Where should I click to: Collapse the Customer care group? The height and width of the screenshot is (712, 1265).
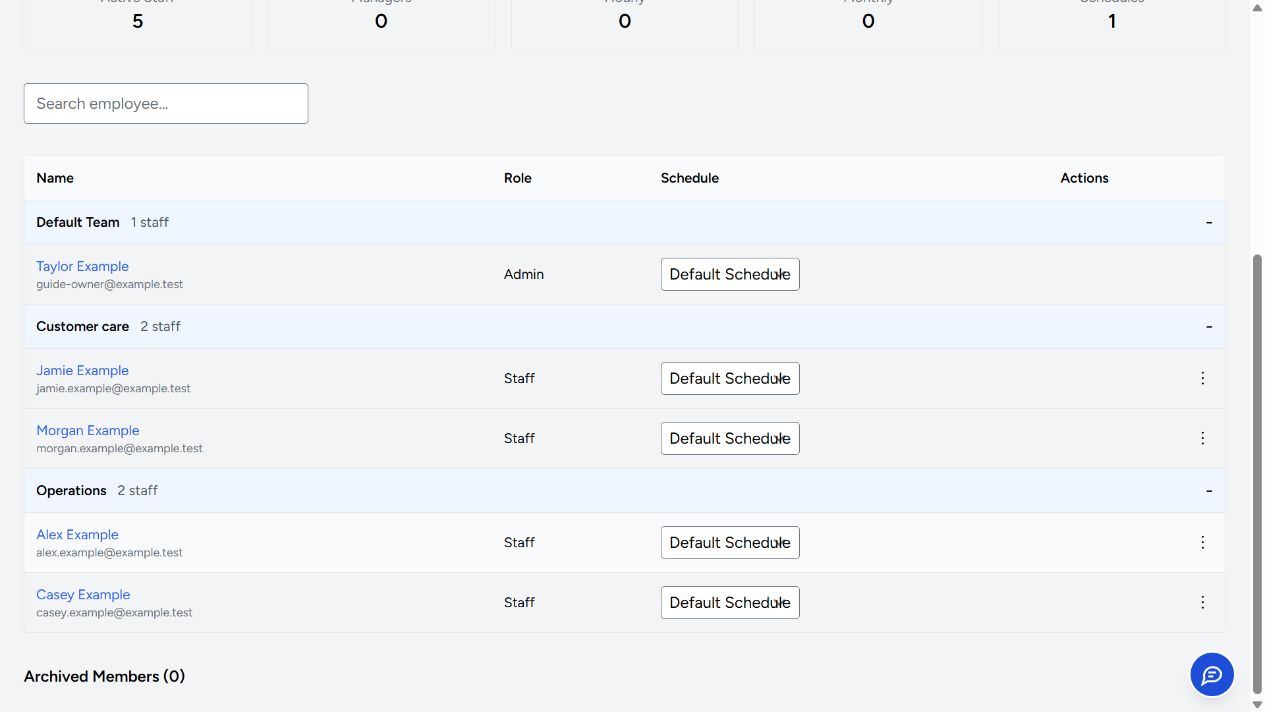[1208, 326]
